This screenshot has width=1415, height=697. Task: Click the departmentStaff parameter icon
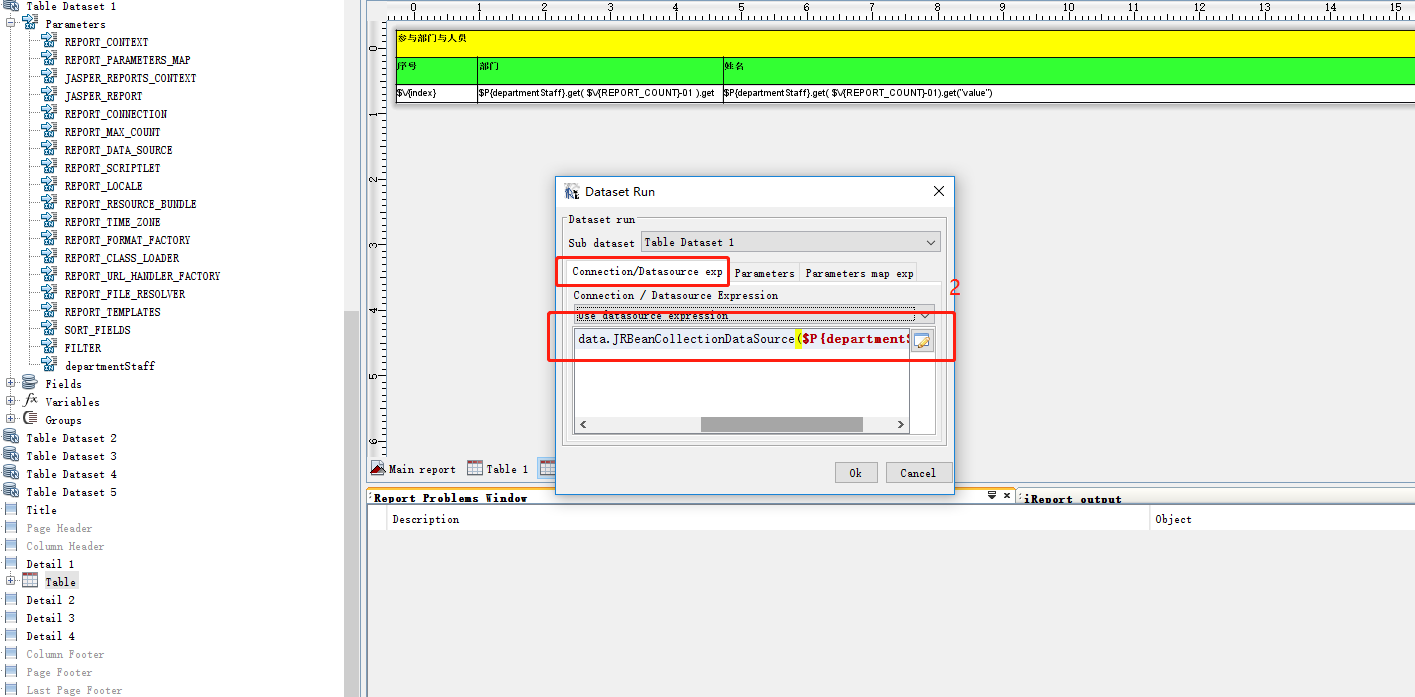[48, 366]
